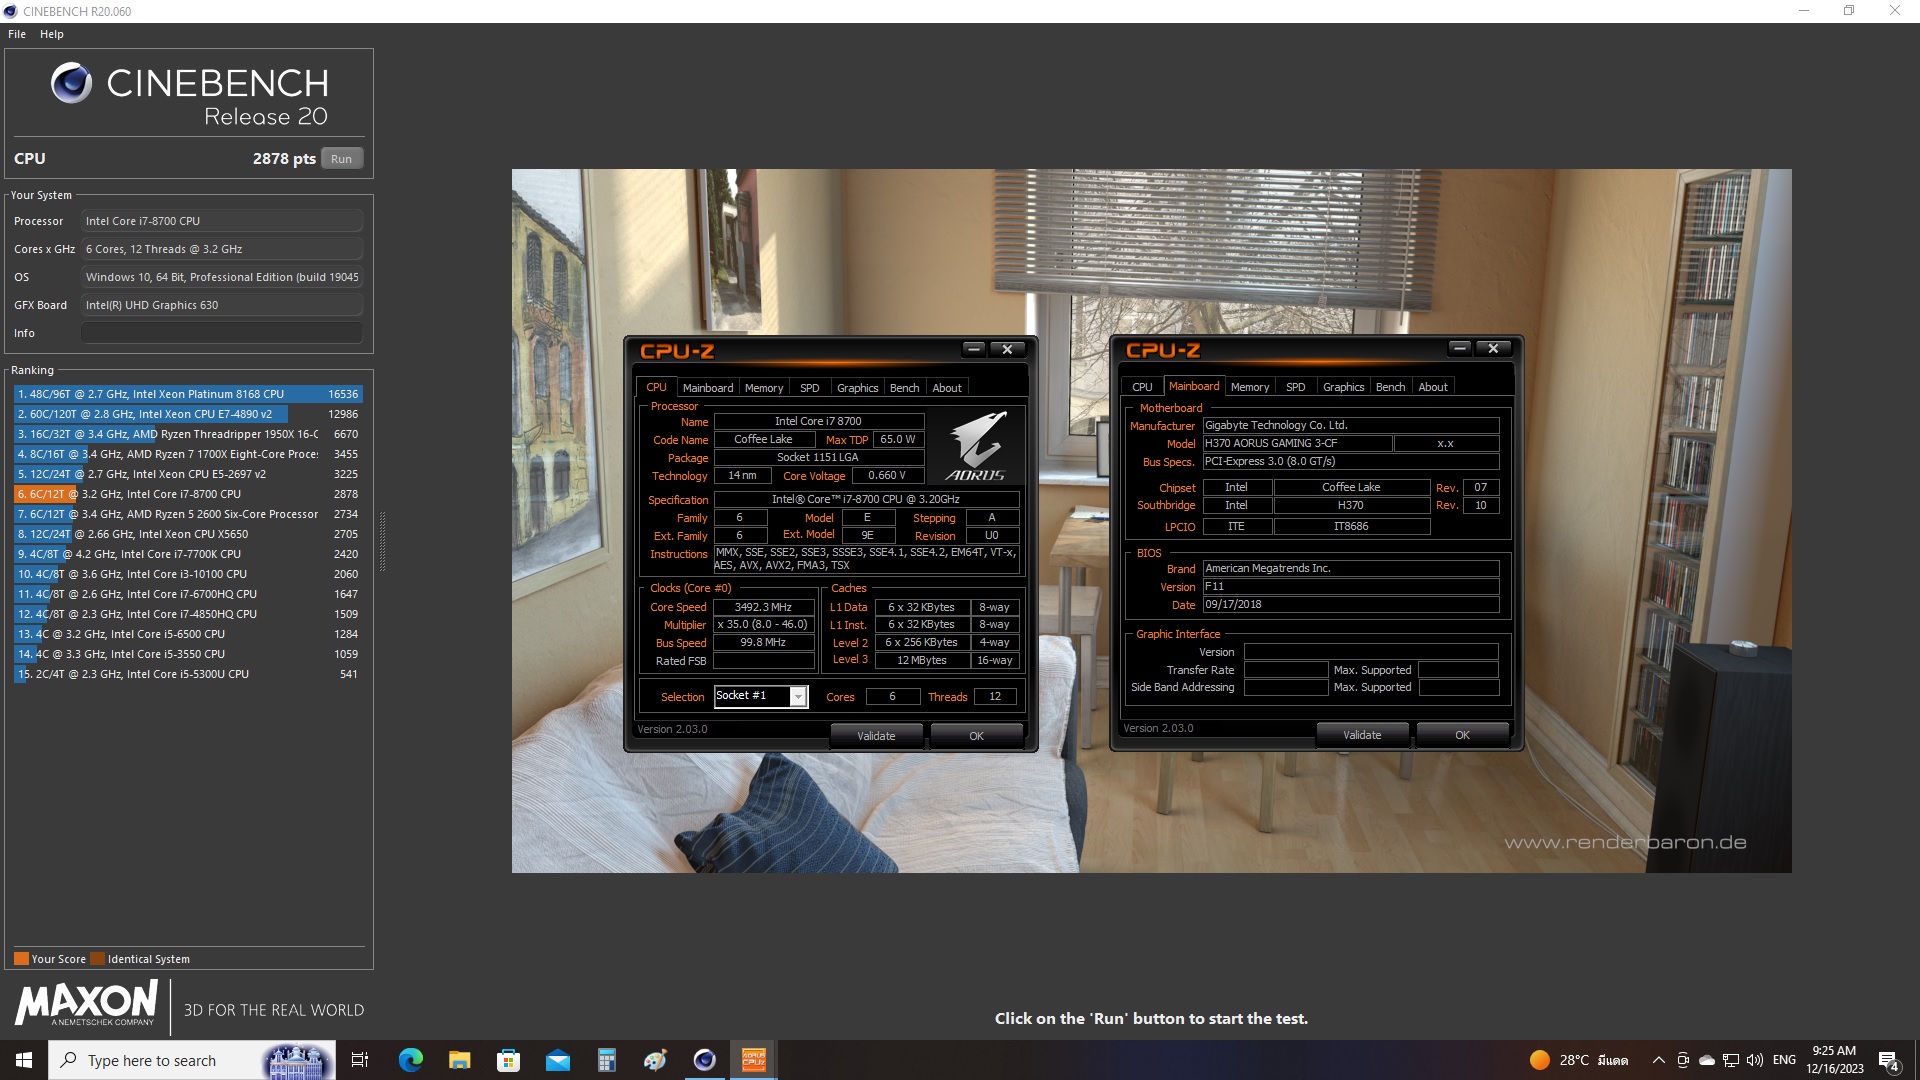Click Validate in the left CPU-Z window
This screenshot has width=1920, height=1080.
876,736
